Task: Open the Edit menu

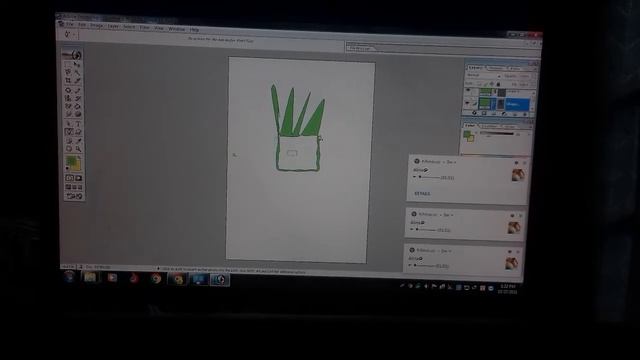Action: tap(82, 25)
